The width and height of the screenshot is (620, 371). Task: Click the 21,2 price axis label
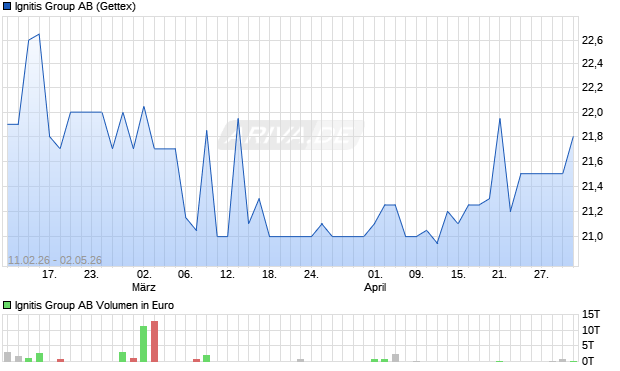[592, 212]
